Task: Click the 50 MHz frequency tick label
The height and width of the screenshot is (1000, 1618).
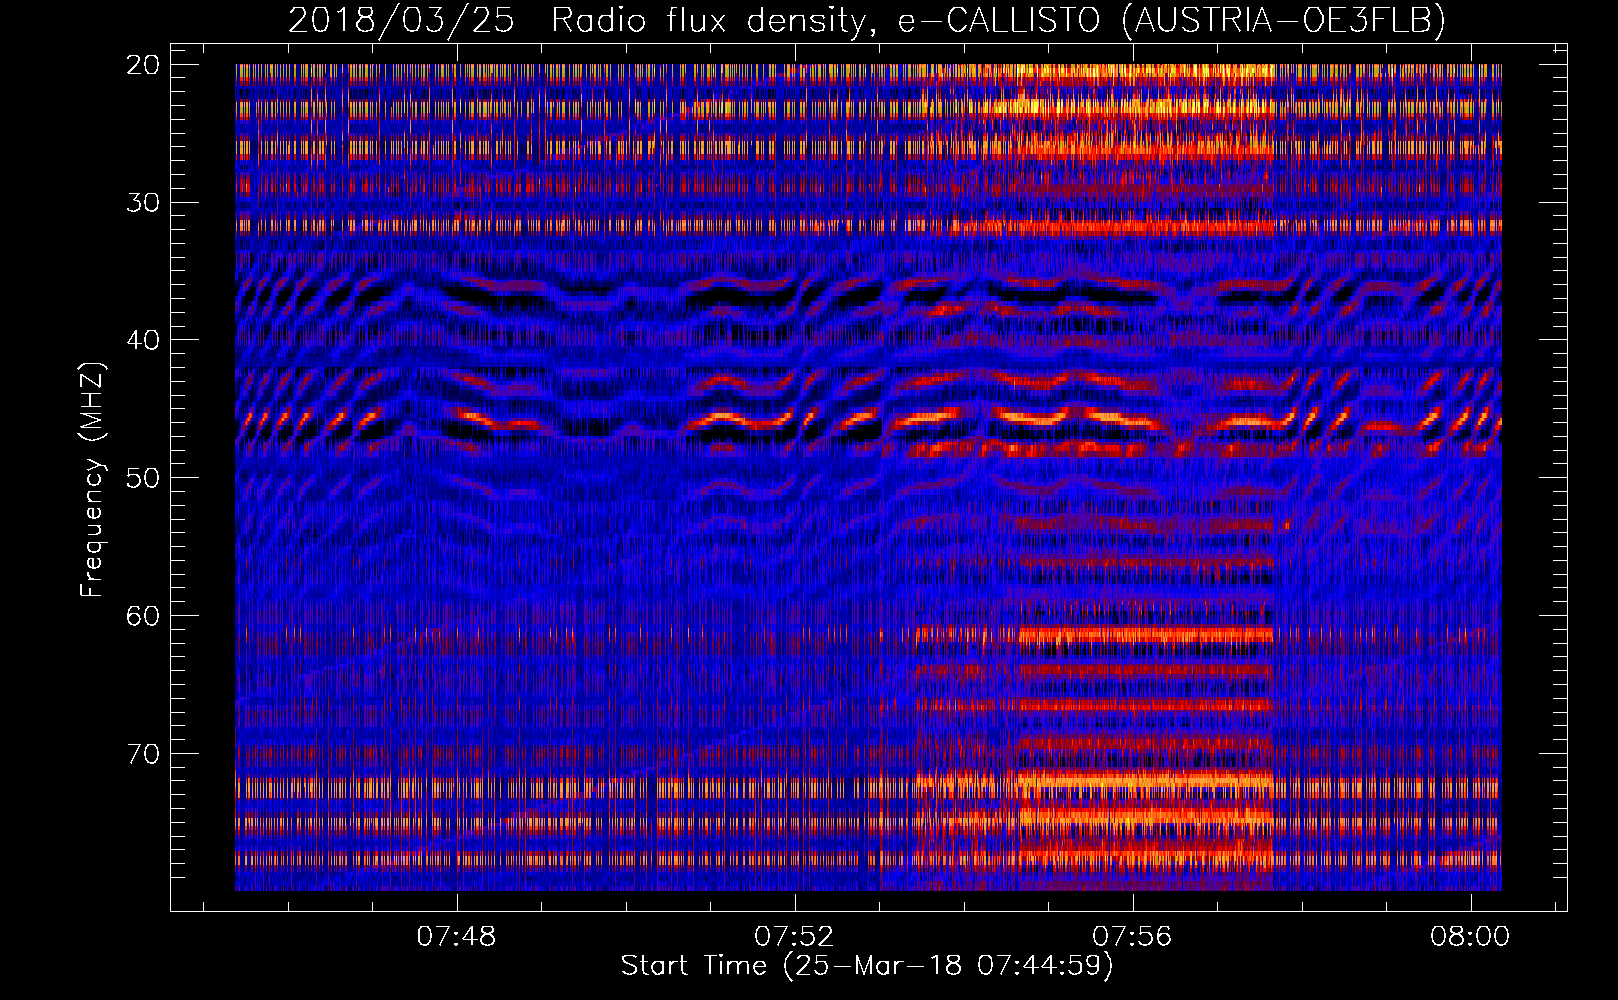Action: pyautogui.click(x=143, y=477)
